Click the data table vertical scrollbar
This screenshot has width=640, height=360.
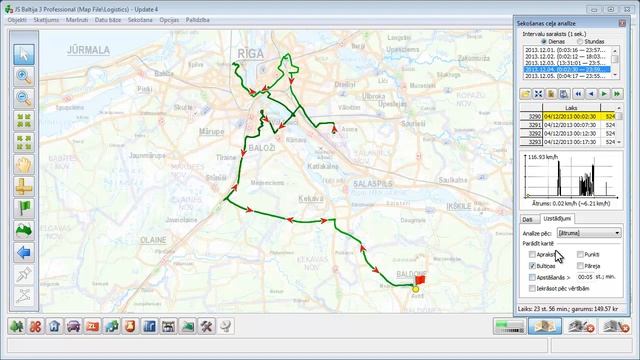tap(619, 125)
